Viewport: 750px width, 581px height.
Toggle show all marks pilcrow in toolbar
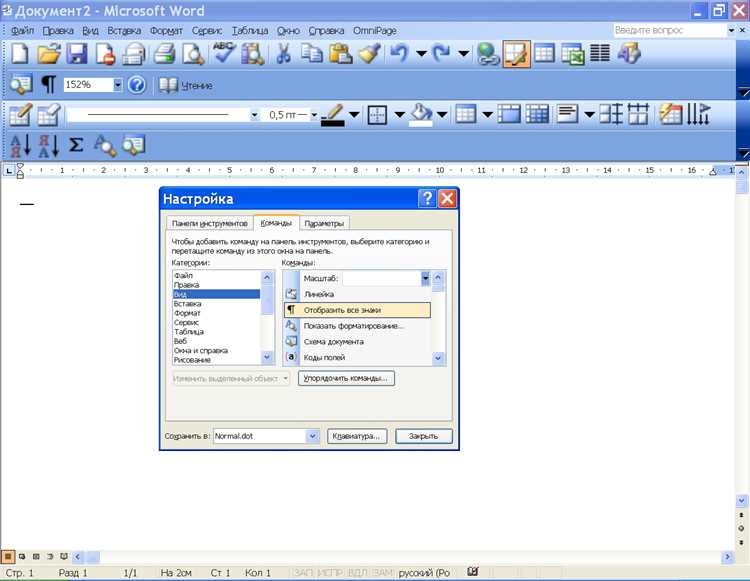(48, 85)
